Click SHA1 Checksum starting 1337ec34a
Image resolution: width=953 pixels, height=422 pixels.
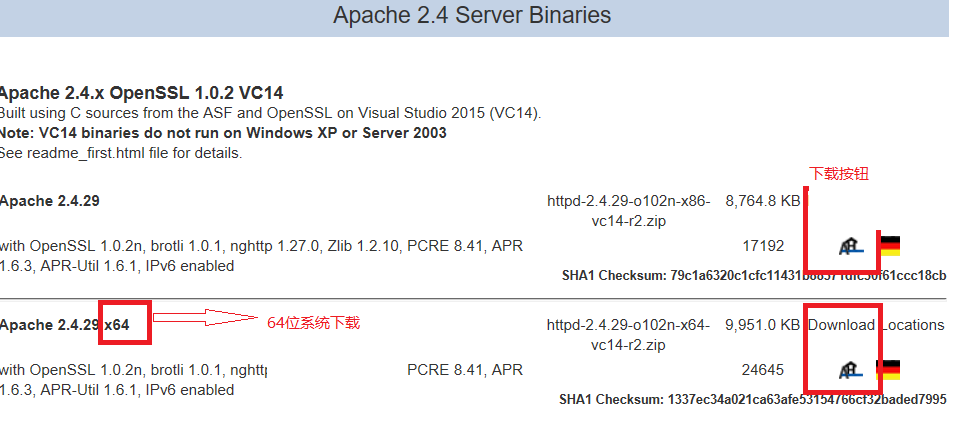[753, 400]
